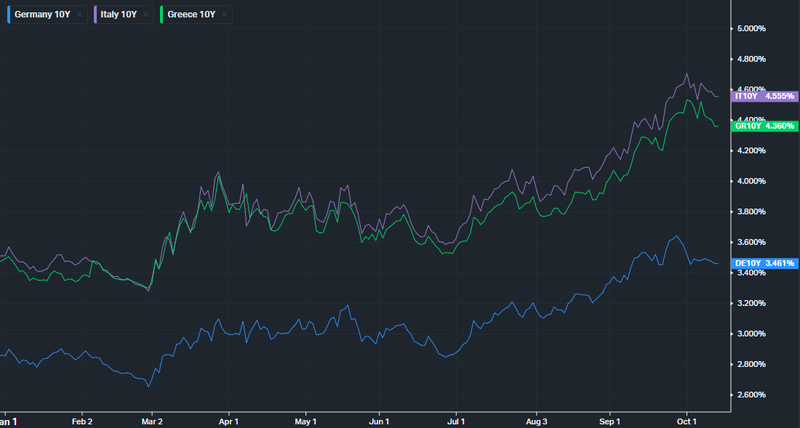Viewport: 800px width, 428px height.
Task: Remove the Germany 10Y series
Action: (79, 14)
